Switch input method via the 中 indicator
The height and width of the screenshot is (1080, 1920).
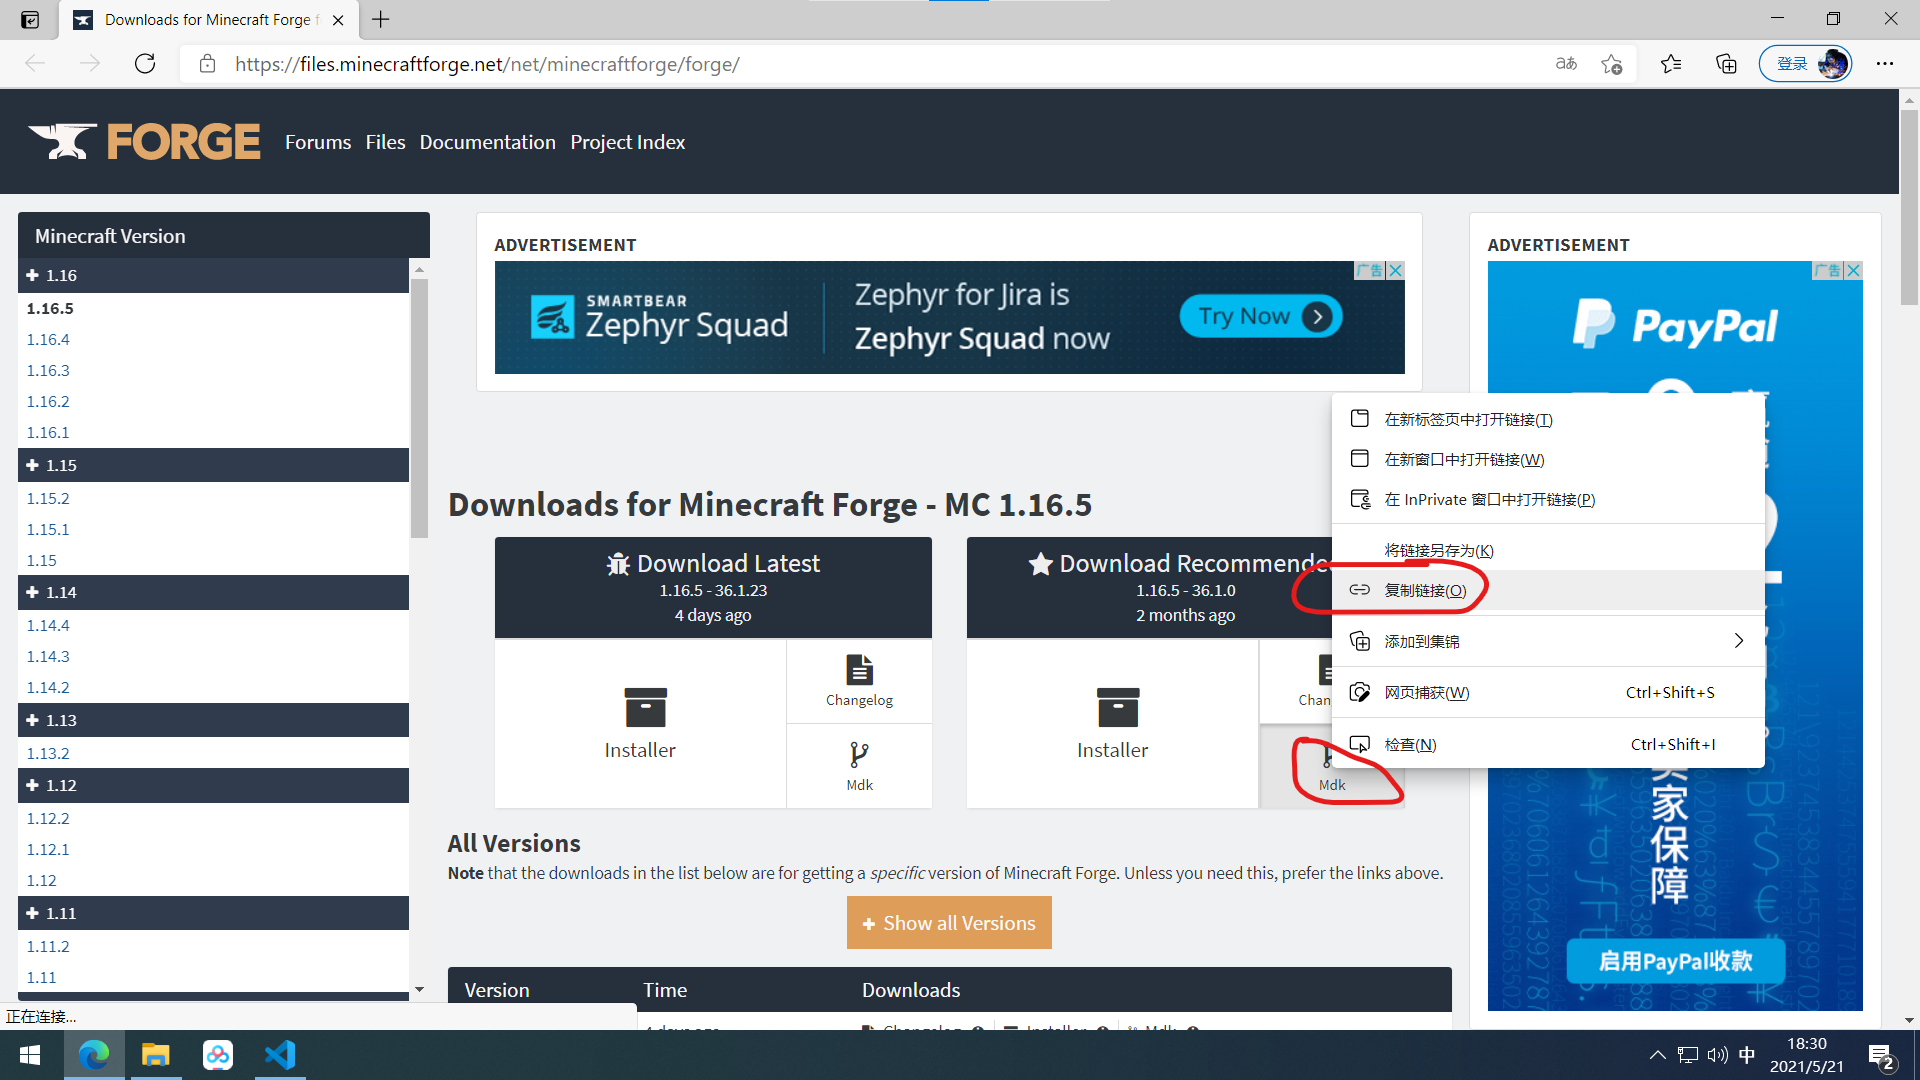tap(1747, 1054)
